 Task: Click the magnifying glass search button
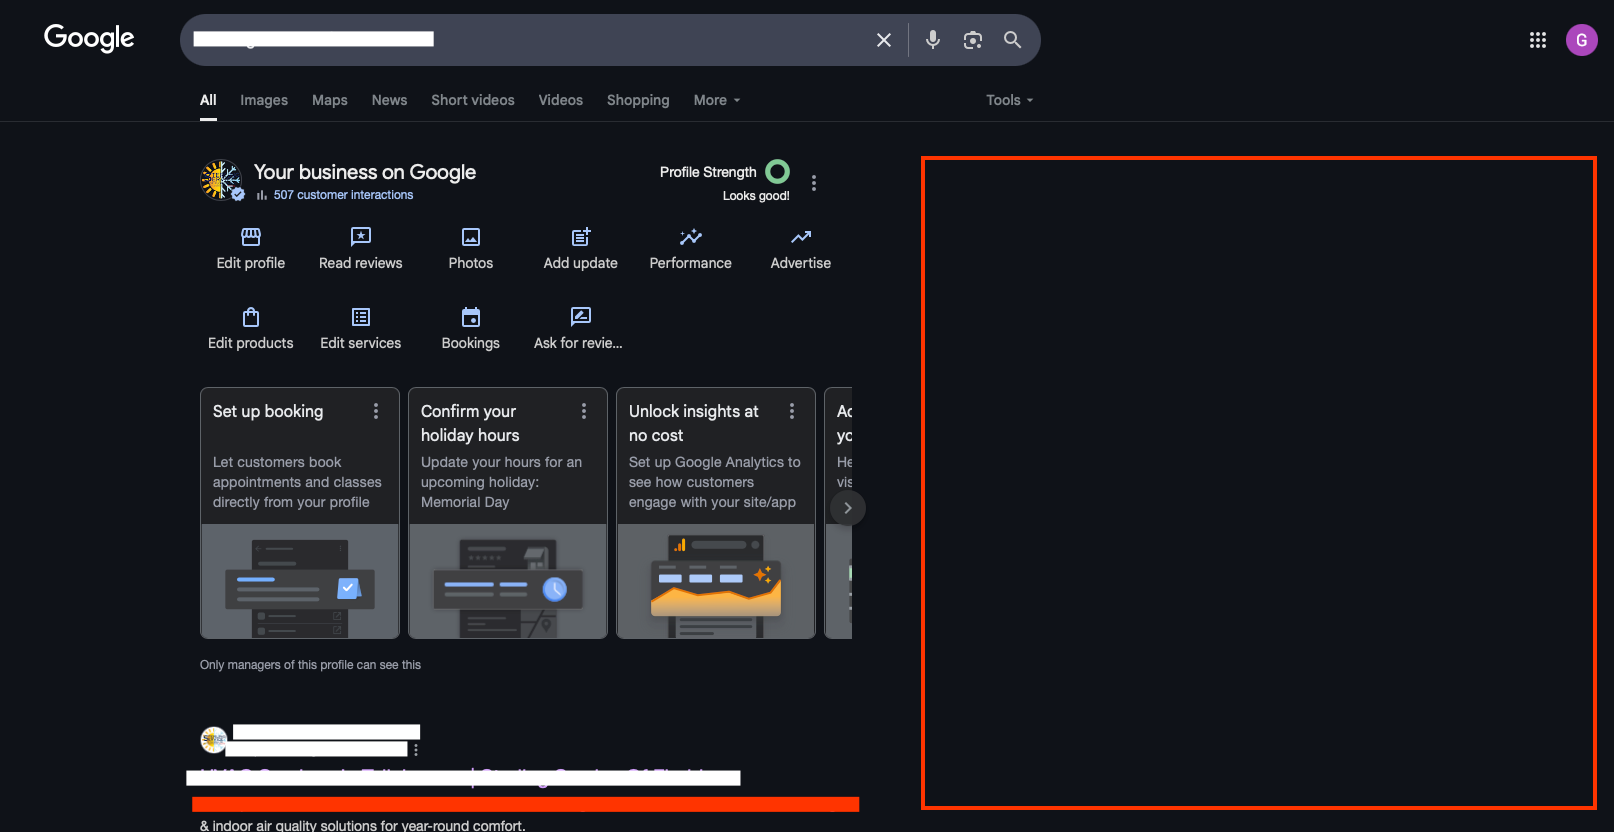(1013, 40)
